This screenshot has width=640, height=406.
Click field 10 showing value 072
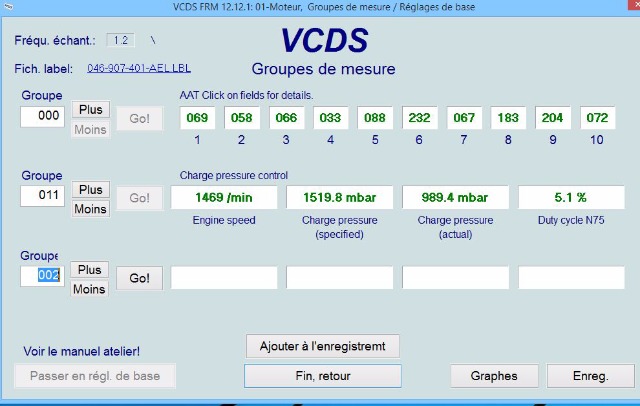pyautogui.click(x=598, y=118)
